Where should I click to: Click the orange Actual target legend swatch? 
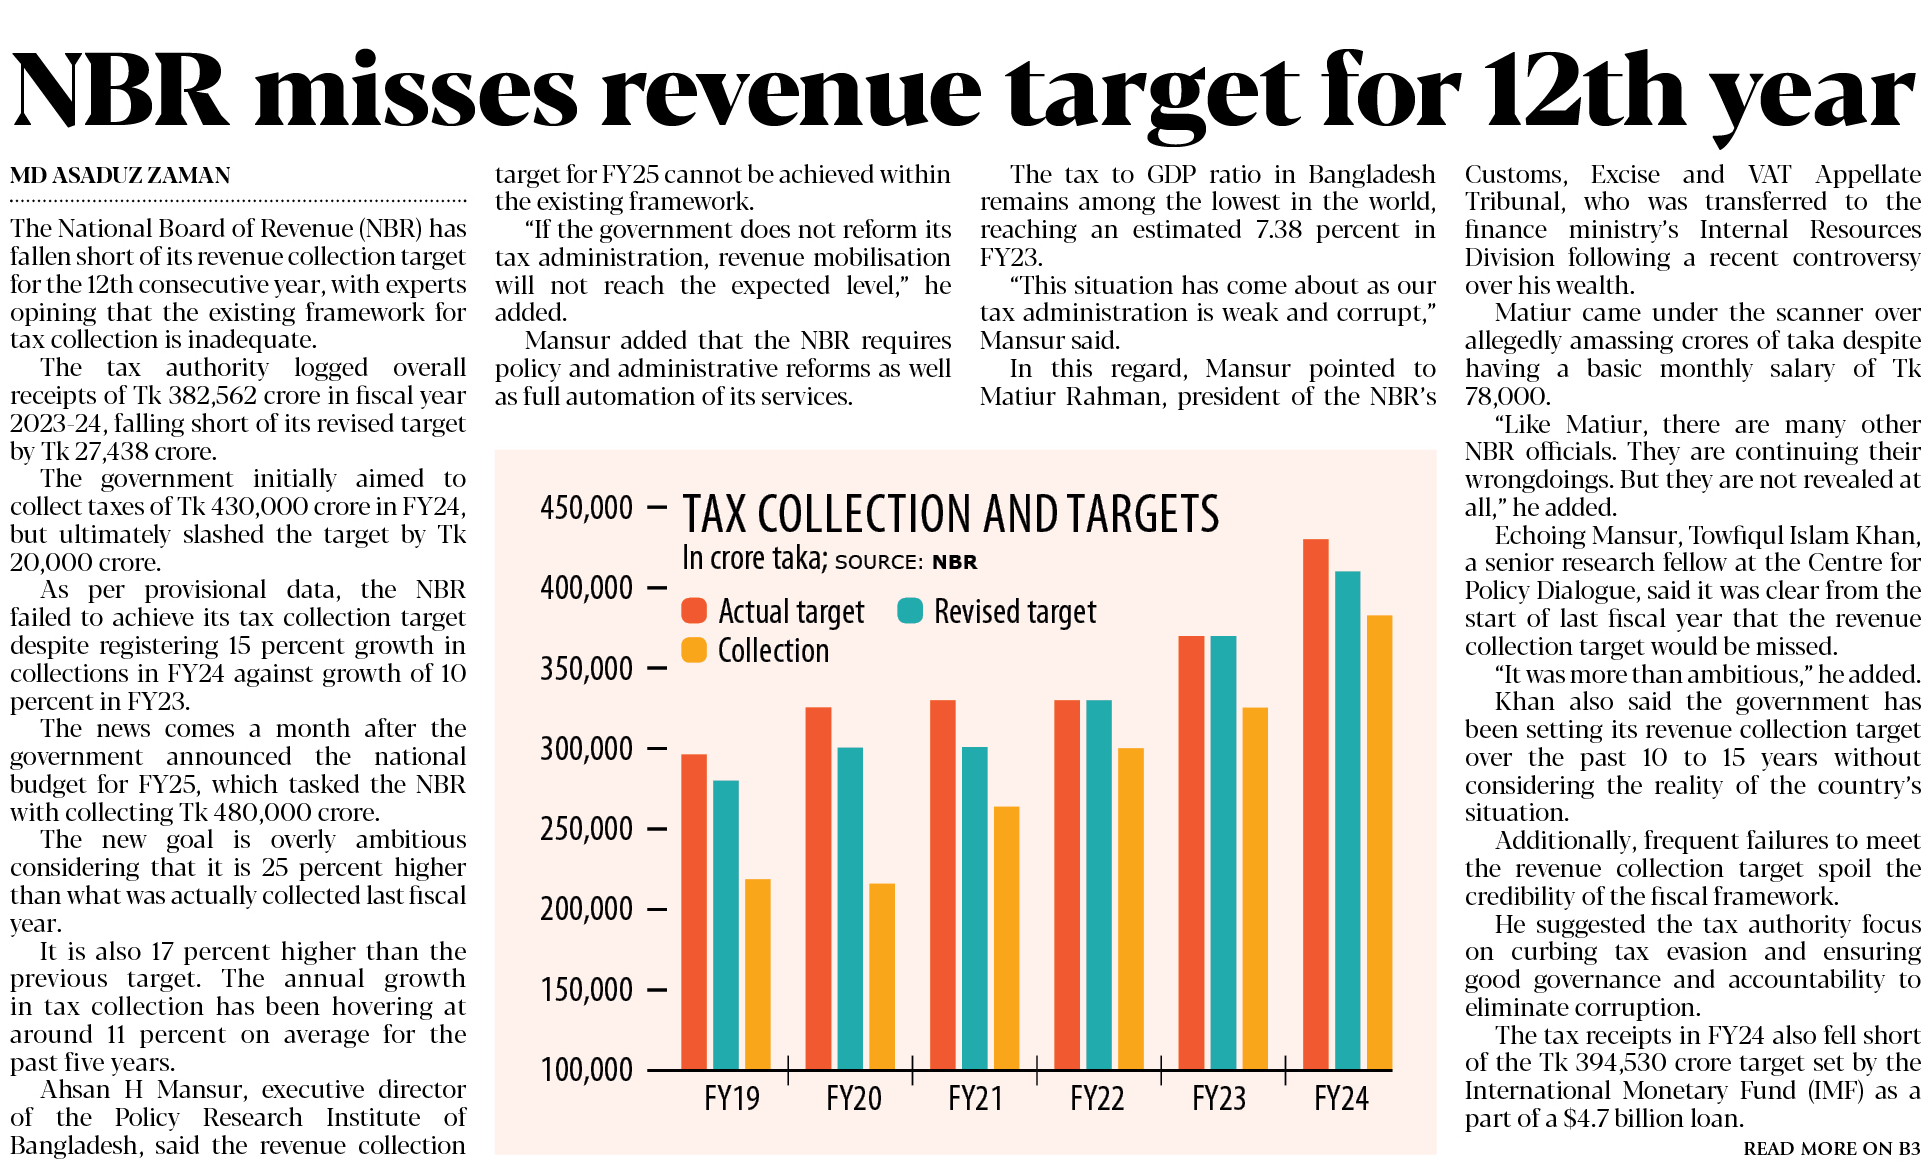point(694,611)
